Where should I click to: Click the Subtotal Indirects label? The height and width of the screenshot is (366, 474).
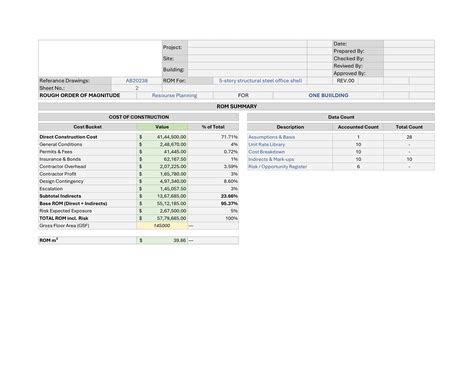tap(60, 196)
